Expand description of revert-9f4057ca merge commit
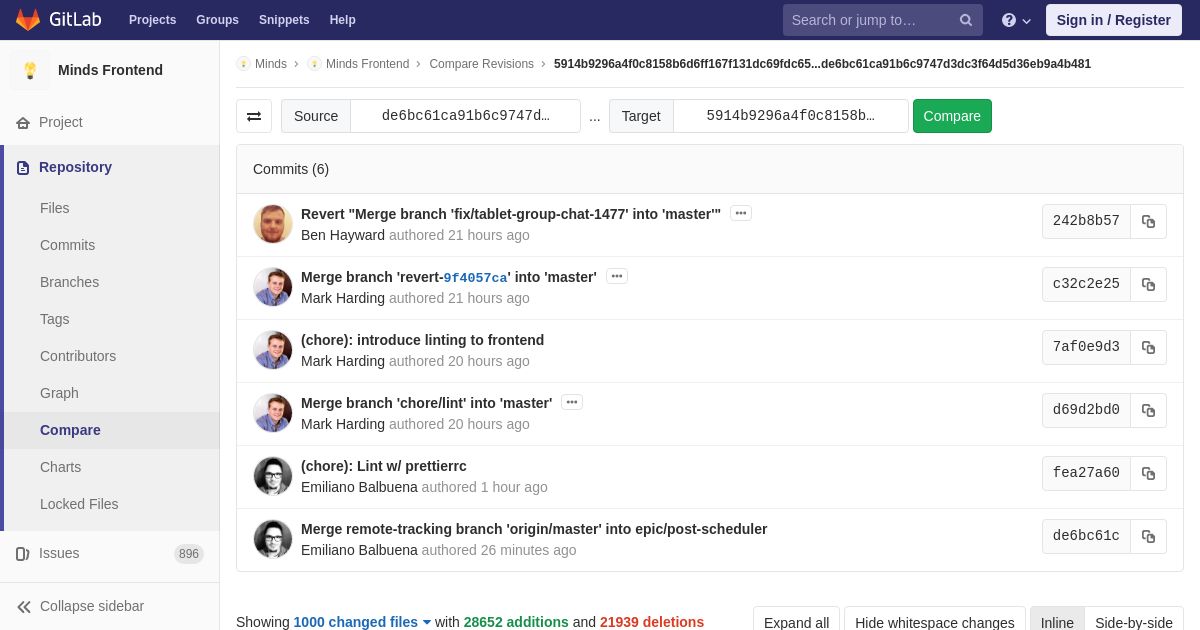The image size is (1200, 630). [x=617, y=276]
